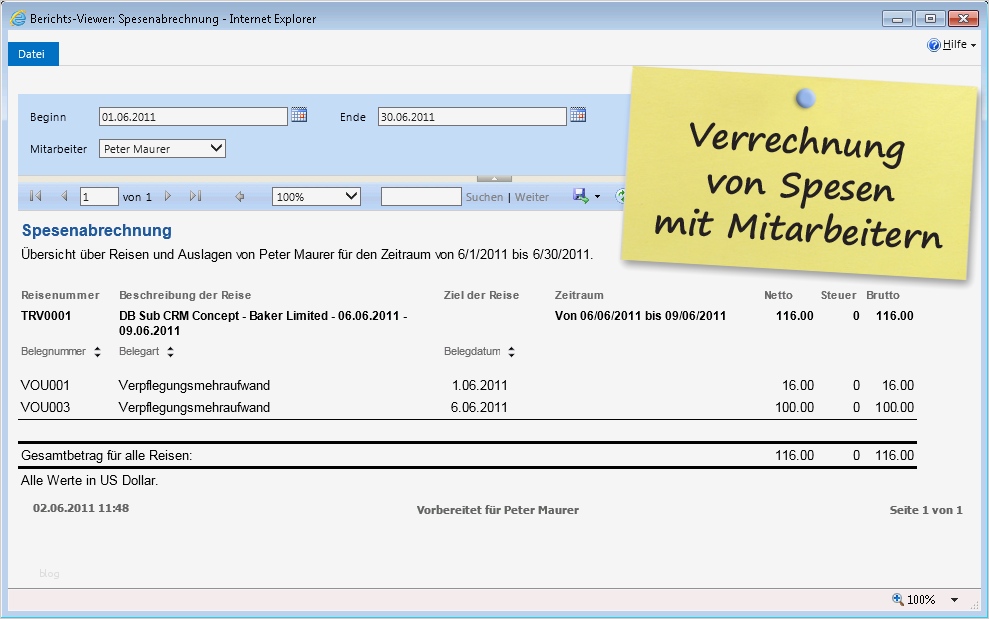Screen dimensions: 989x619
Task: Click the Weiter link
Action: point(531,196)
